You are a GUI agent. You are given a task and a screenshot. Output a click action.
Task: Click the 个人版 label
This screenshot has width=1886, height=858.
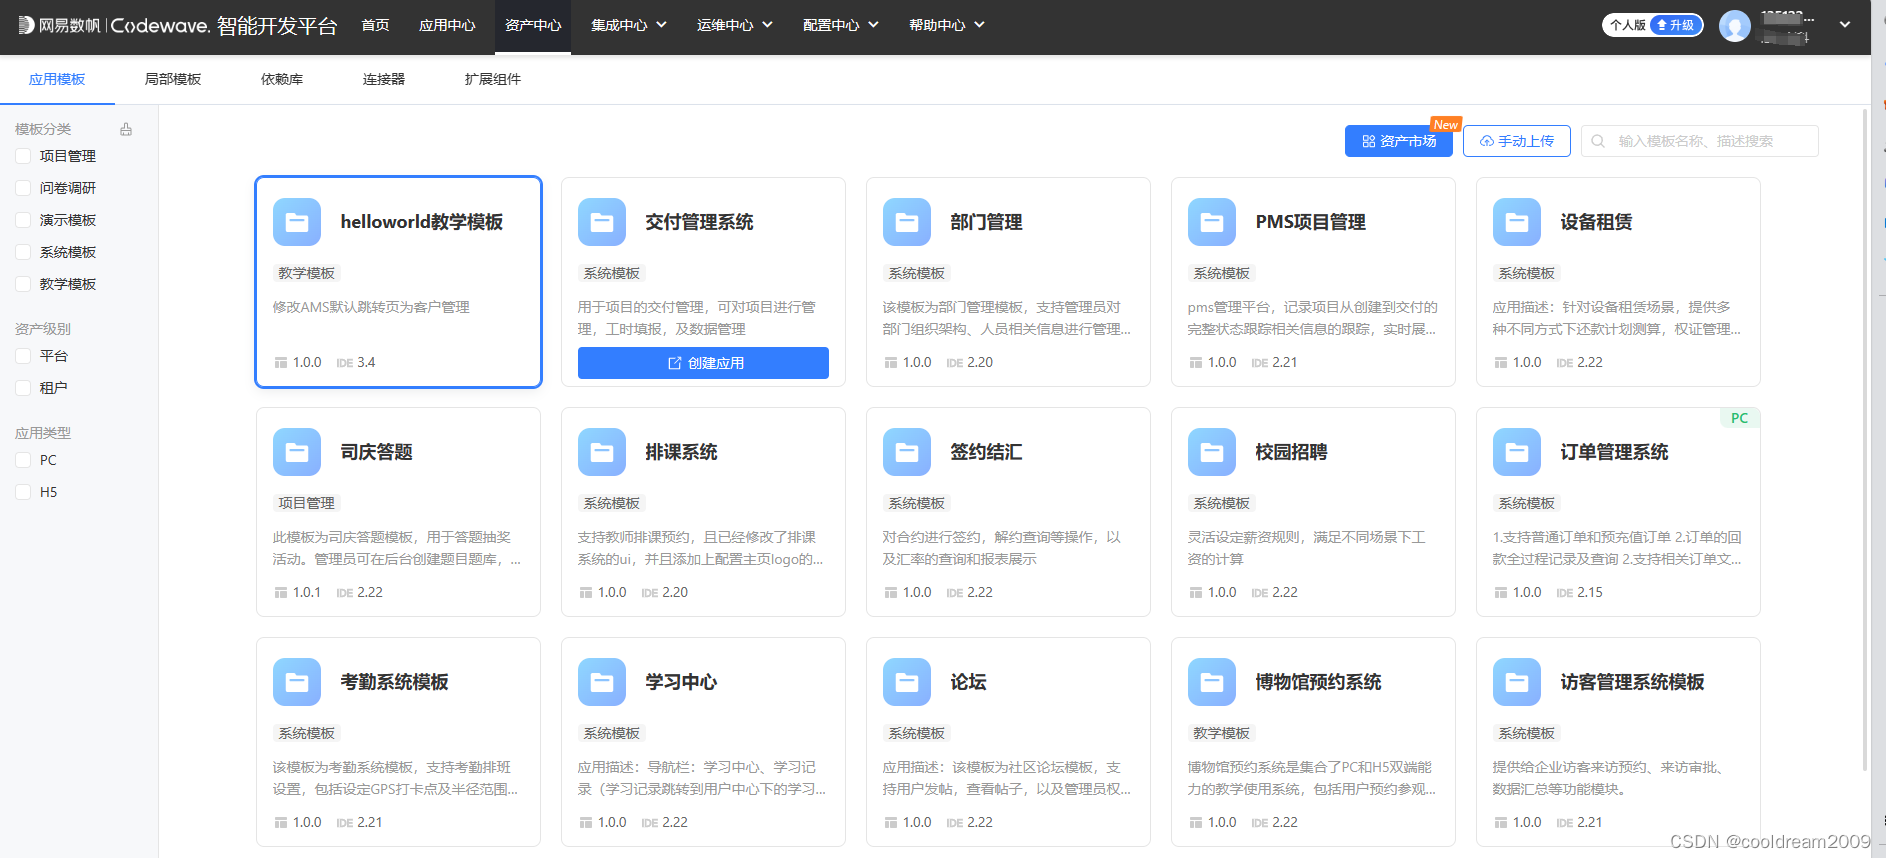click(x=1627, y=25)
